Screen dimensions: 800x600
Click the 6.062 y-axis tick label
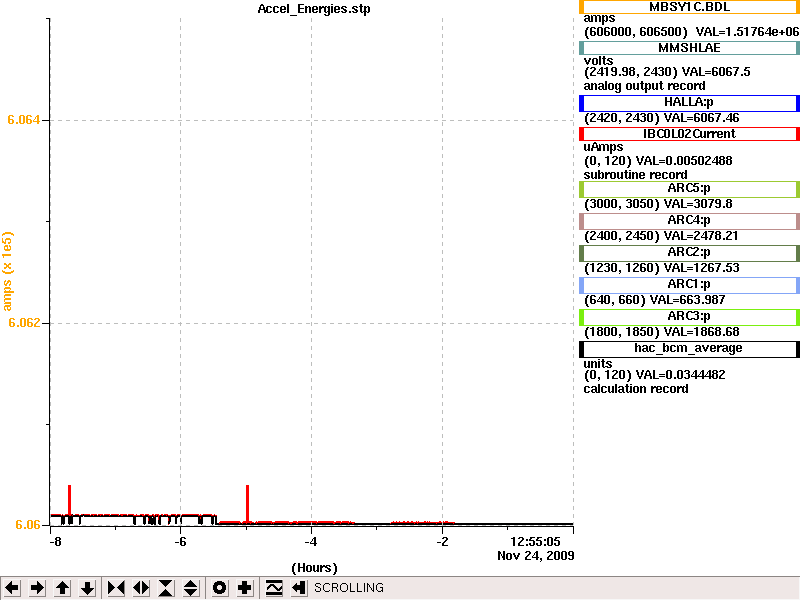tap(23, 322)
